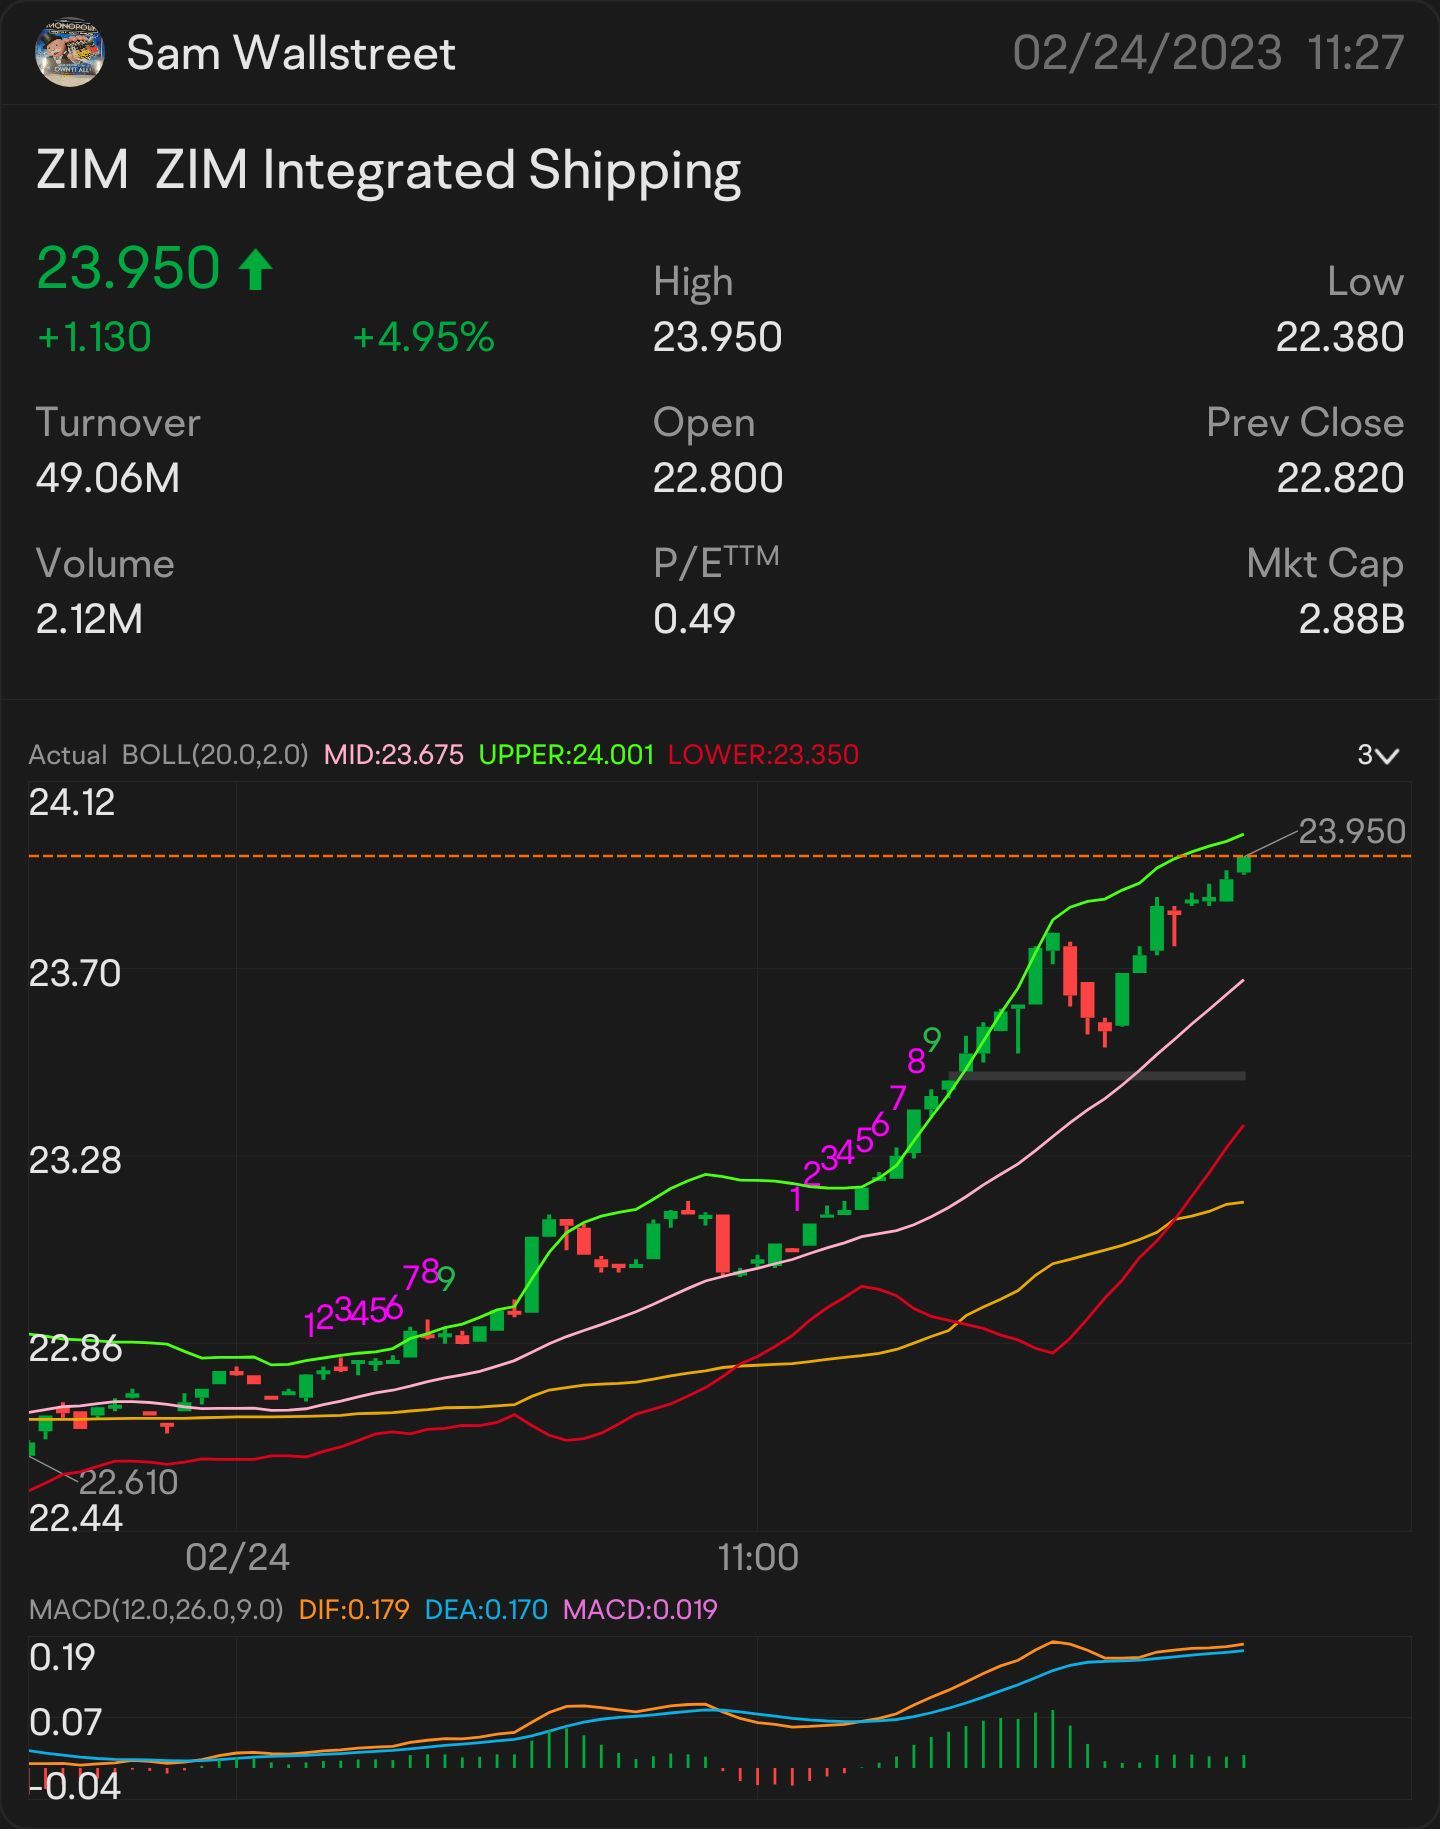Image resolution: width=1440 pixels, height=1829 pixels.
Task: Tap the timestamp 02/24/2023 11:27
Action: (1208, 52)
